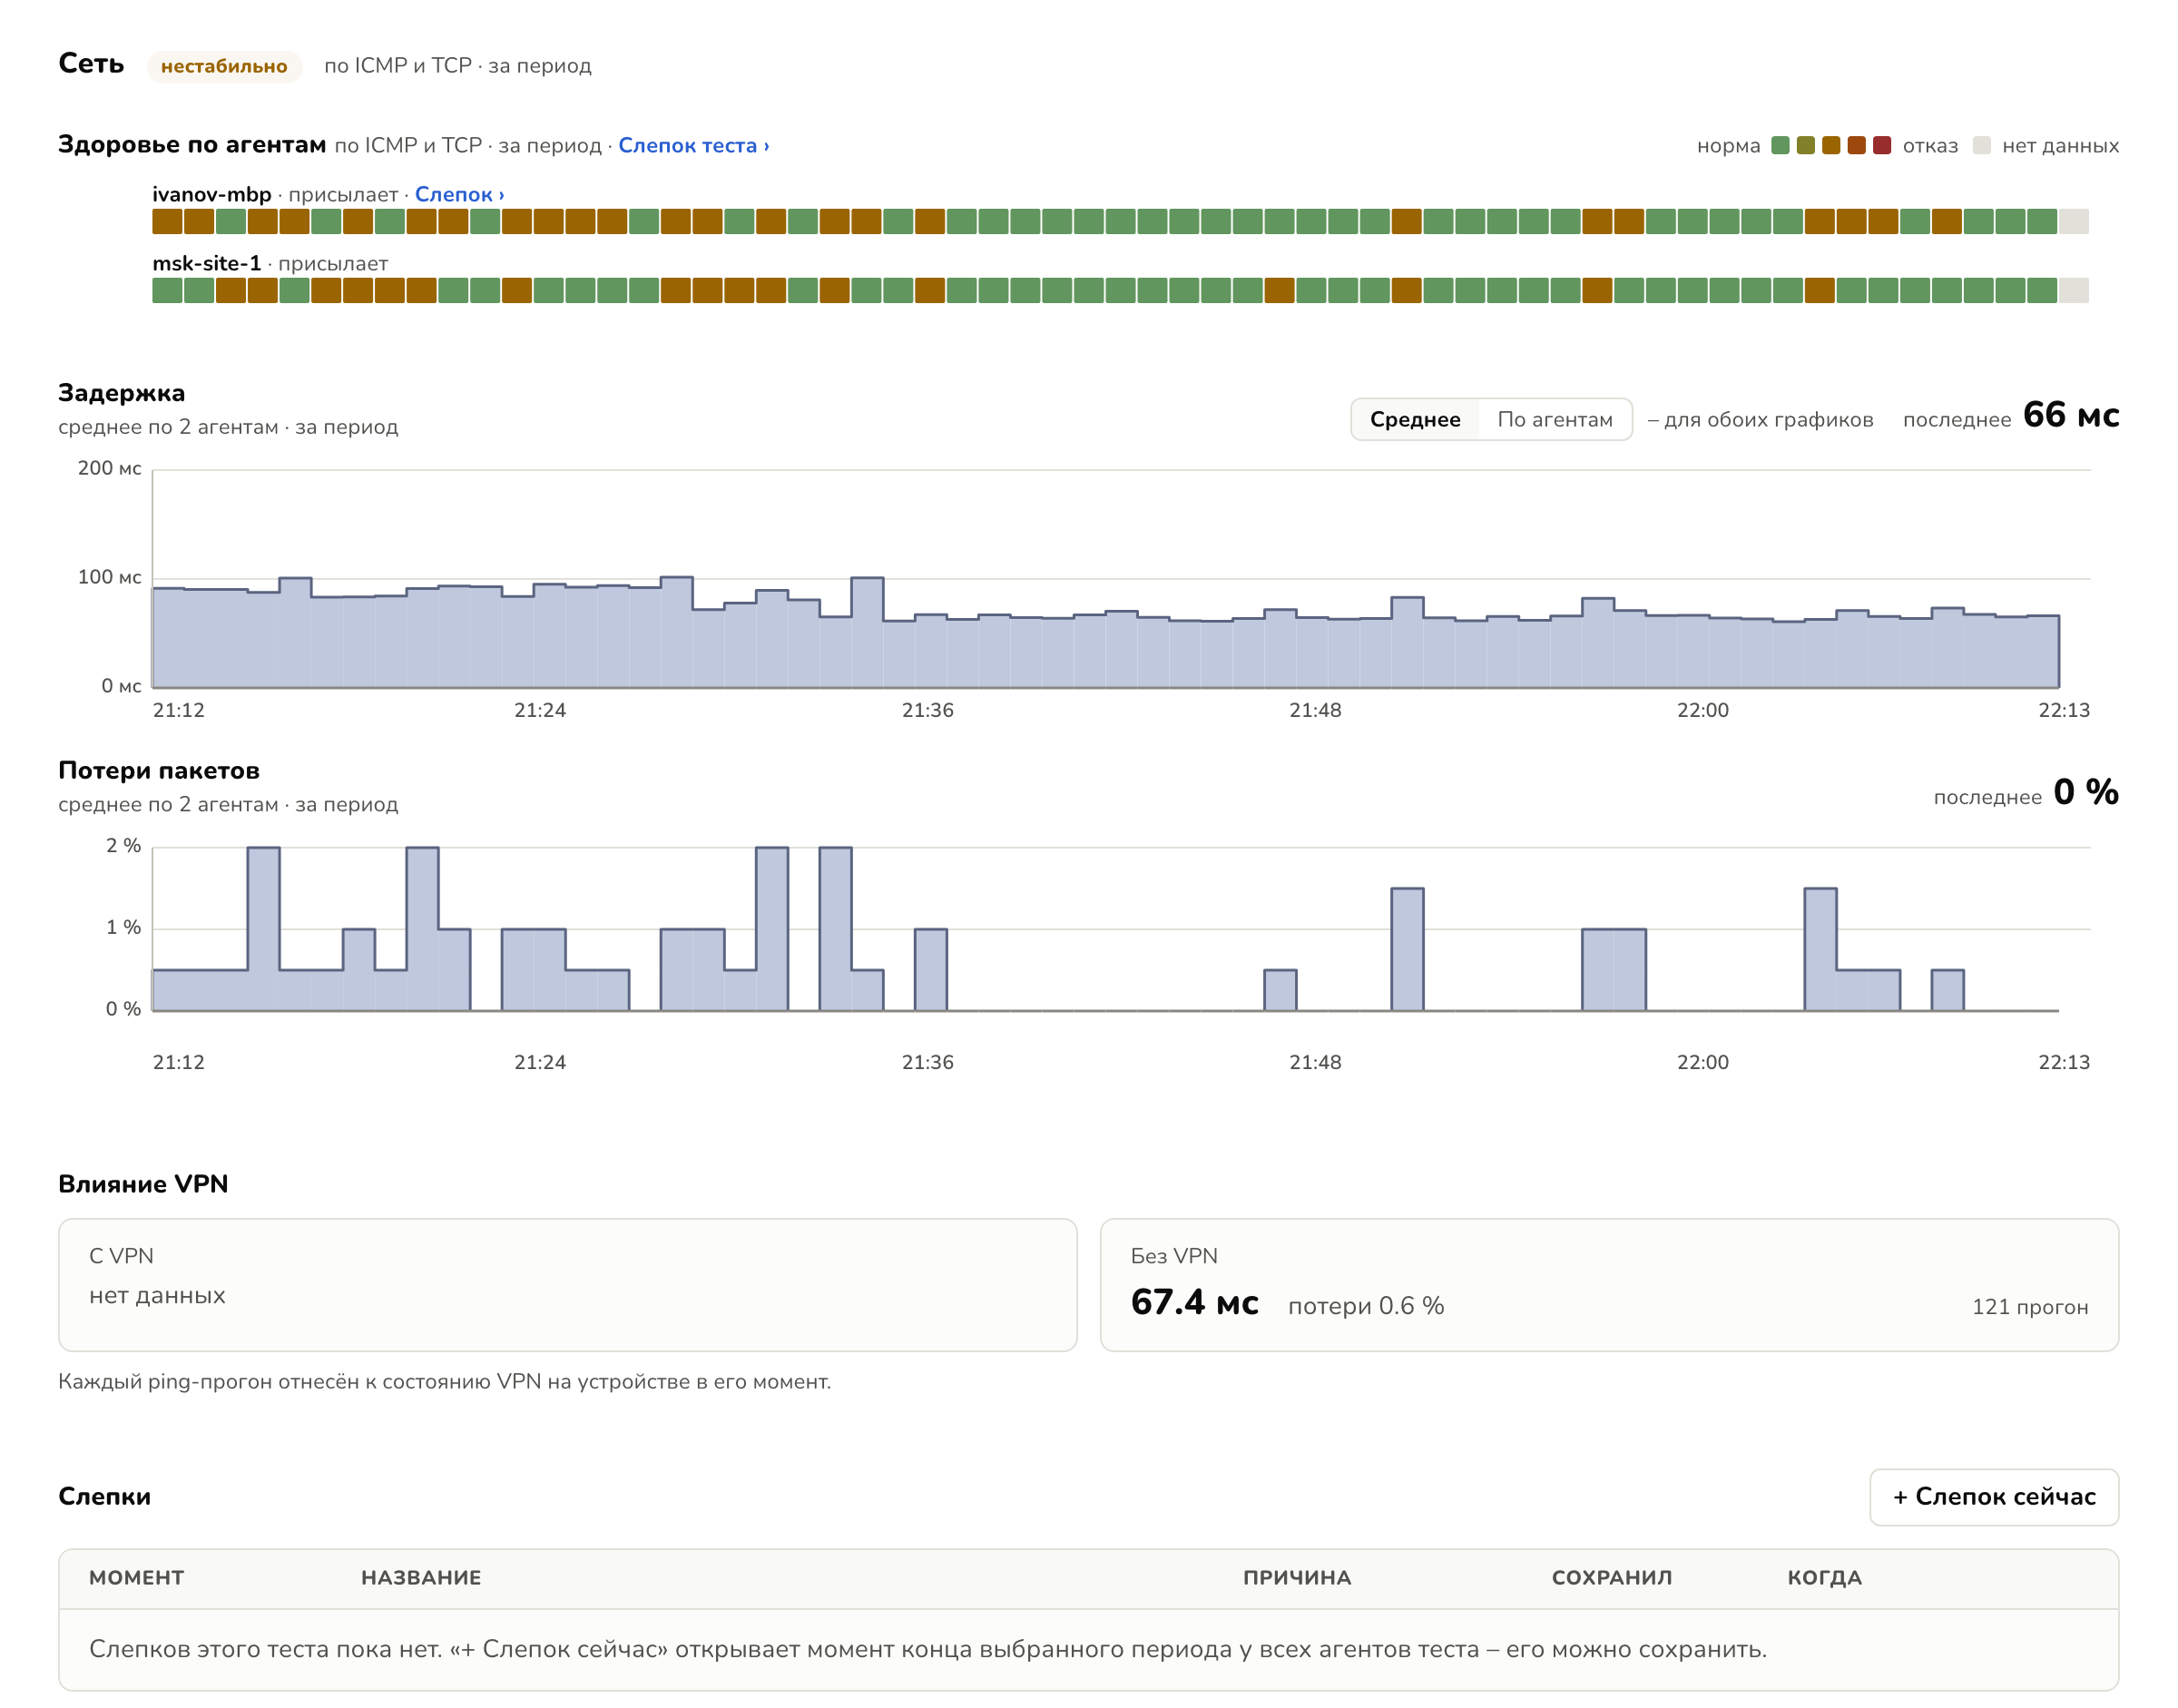Viewport: 2178px width, 1708px height.
Task: Click the нестабильно status badge
Action: (x=224, y=67)
